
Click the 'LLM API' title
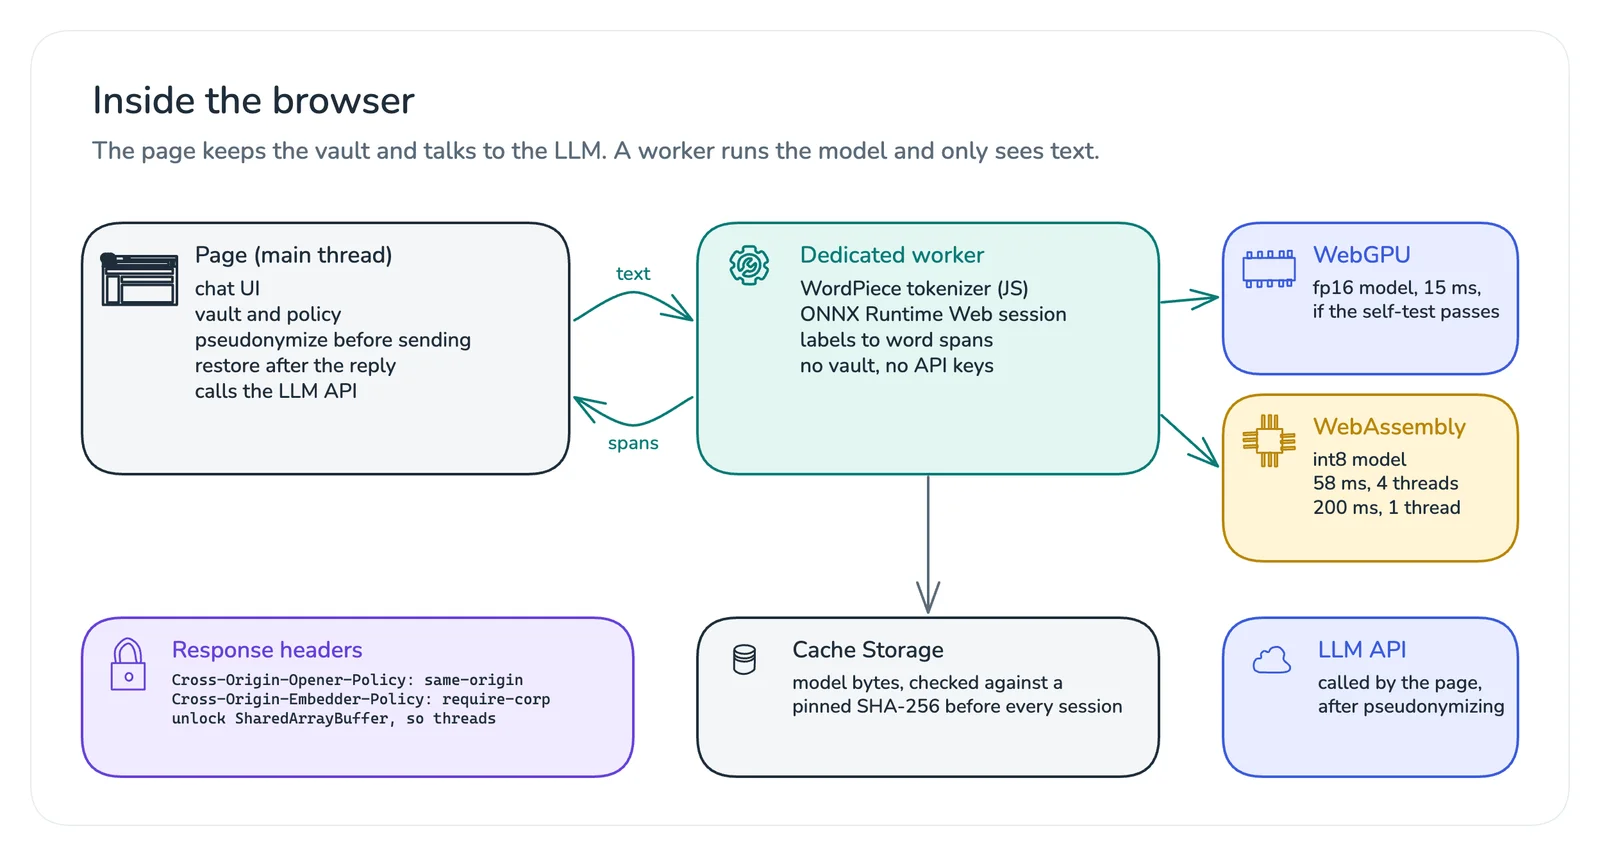click(x=1362, y=650)
